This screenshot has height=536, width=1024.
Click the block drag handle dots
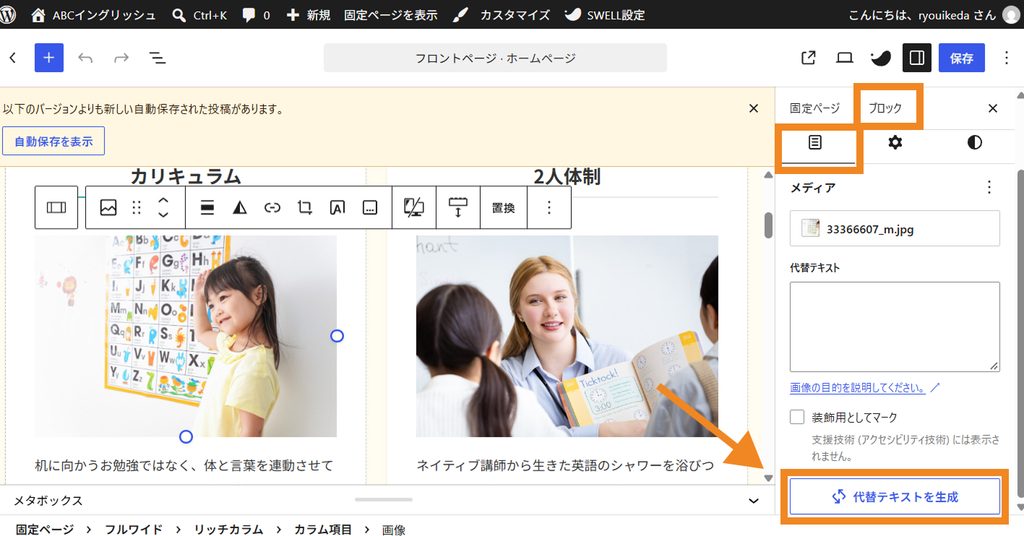(136, 208)
